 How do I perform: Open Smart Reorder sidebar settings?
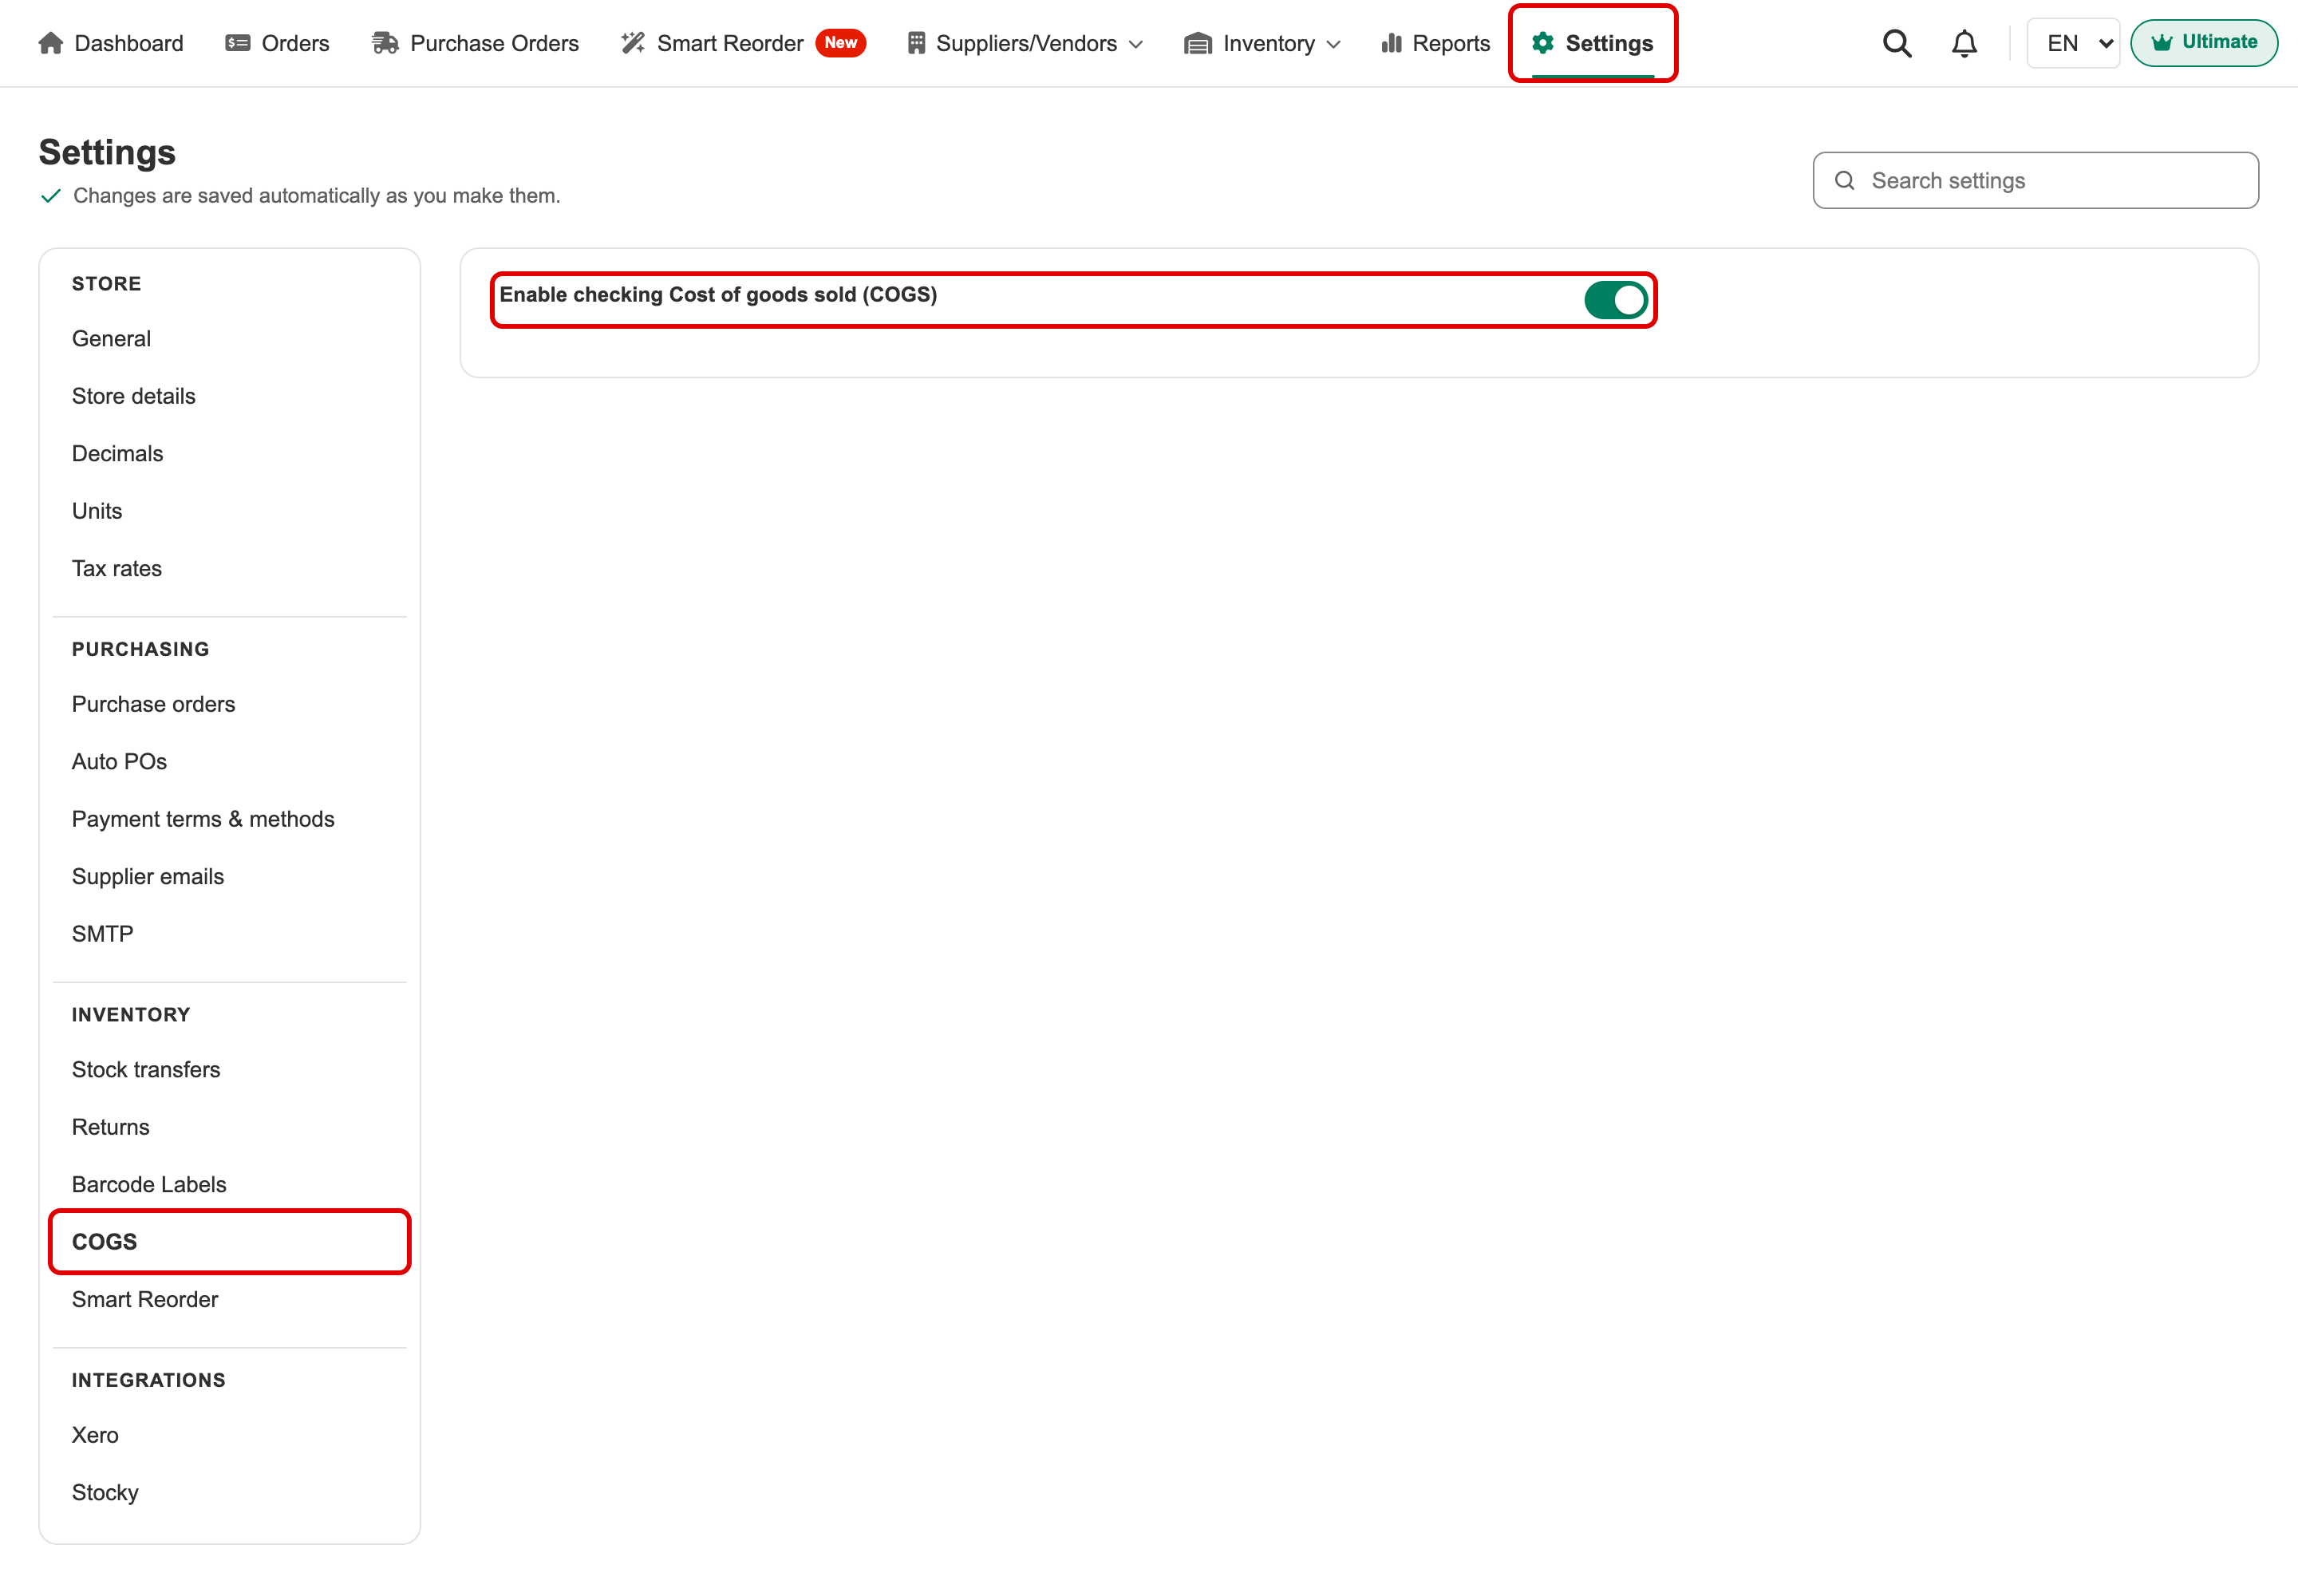point(145,1299)
